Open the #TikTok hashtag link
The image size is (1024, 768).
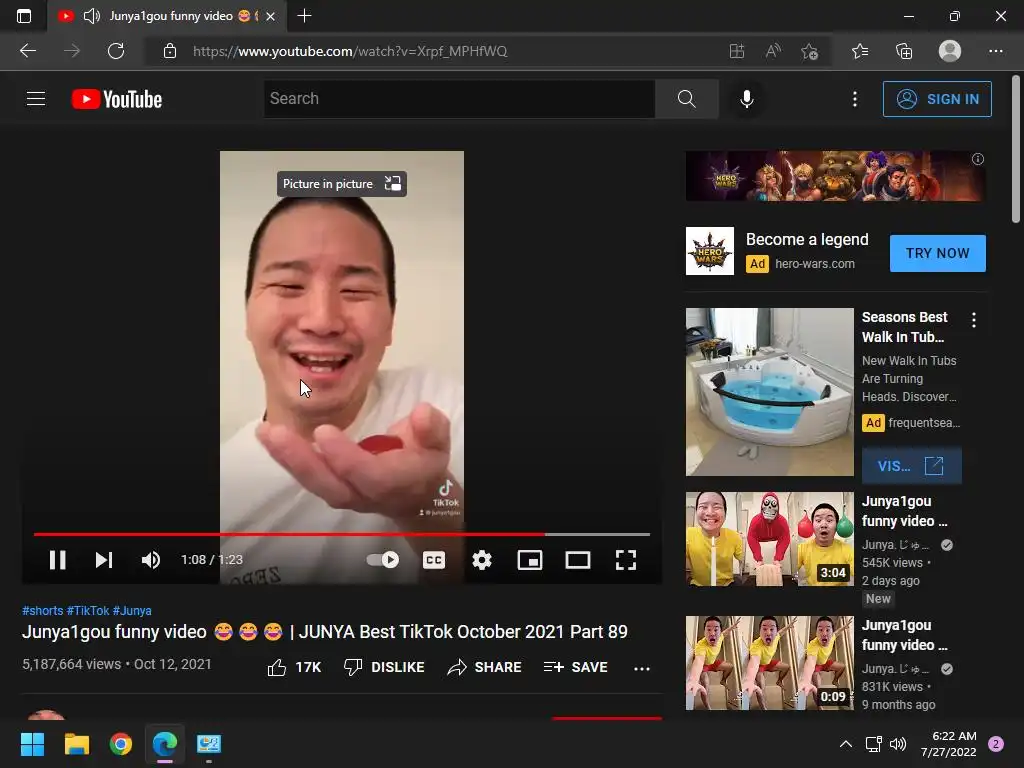pyautogui.click(x=88, y=611)
